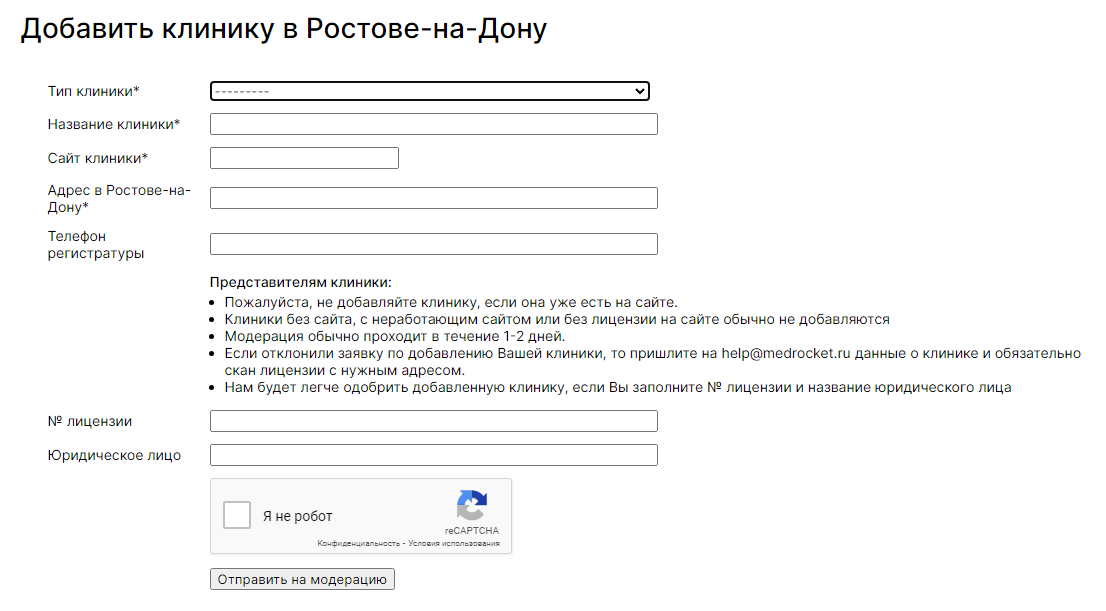Image resolution: width=1106 pixels, height=611 pixels.
Task: Click the Юридическое лицо label text
Action: pyautogui.click(x=114, y=455)
